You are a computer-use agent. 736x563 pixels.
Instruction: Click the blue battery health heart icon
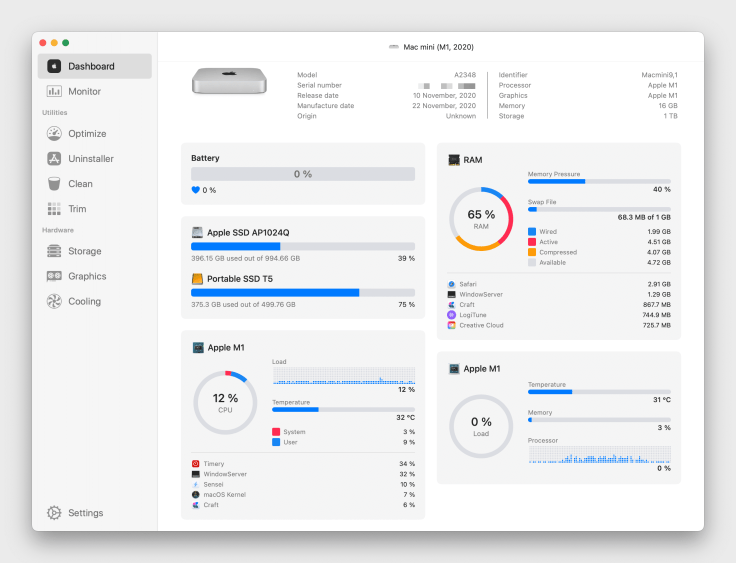[196, 190]
